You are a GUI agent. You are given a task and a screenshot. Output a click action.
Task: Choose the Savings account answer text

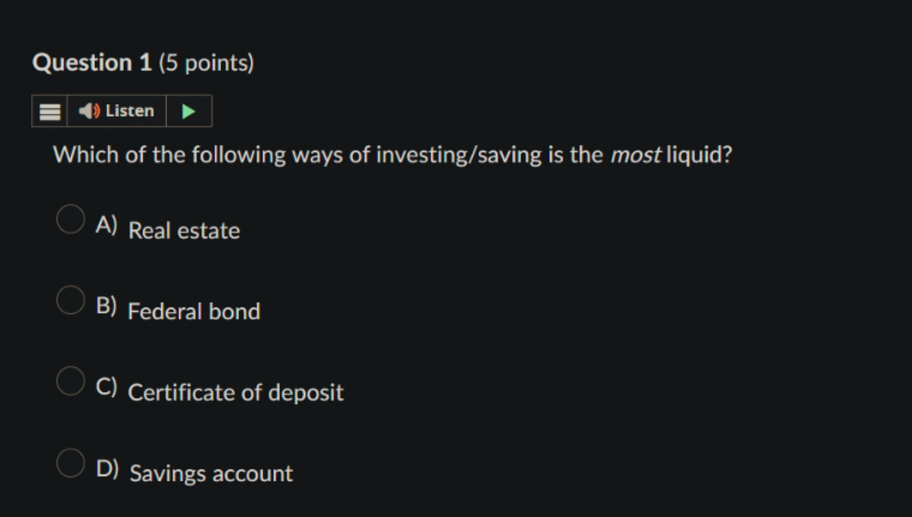point(211,473)
